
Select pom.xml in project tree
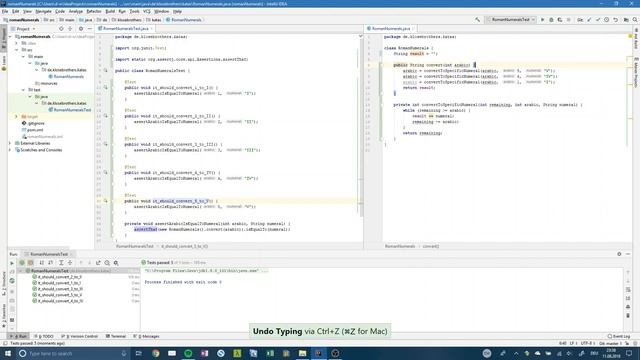(32, 130)
